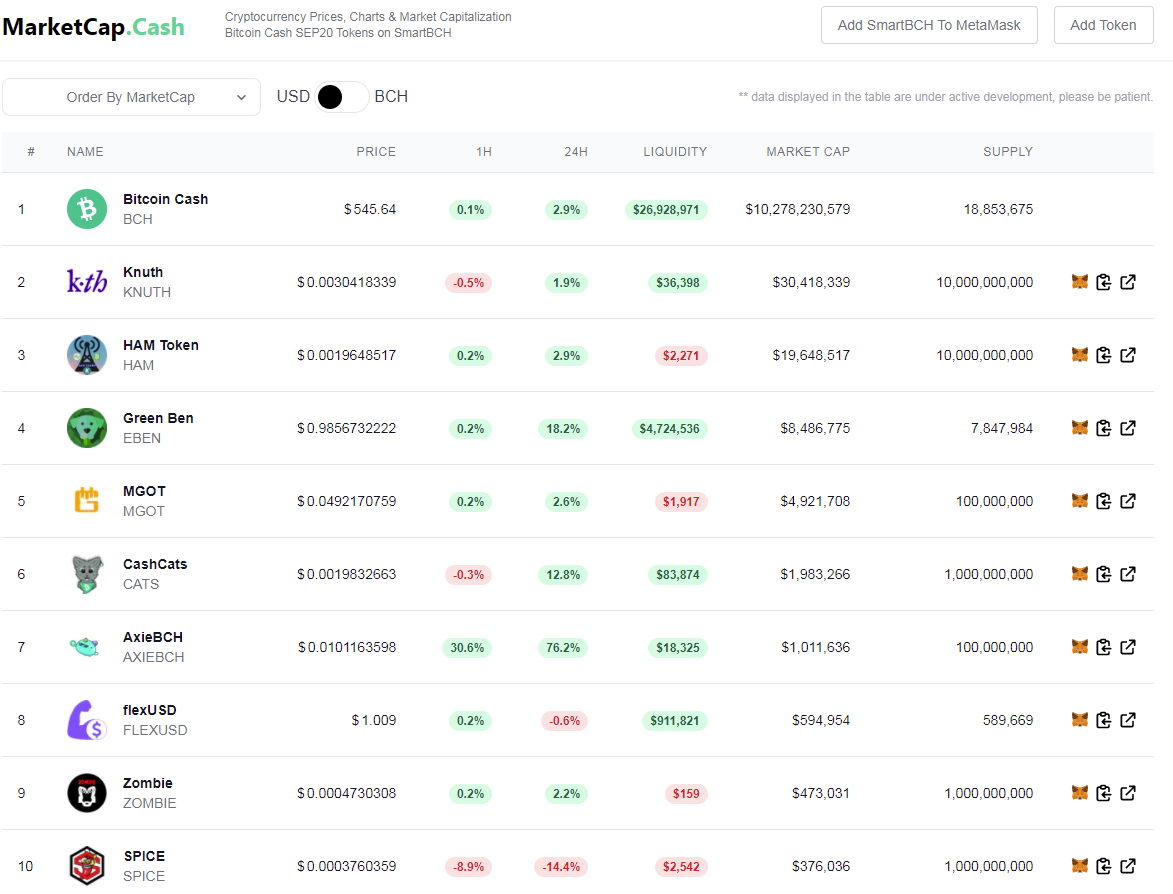1173x894 pixels.
Task: Click MetaMask fox icon for flexUSD
Action: [1079, 720]
